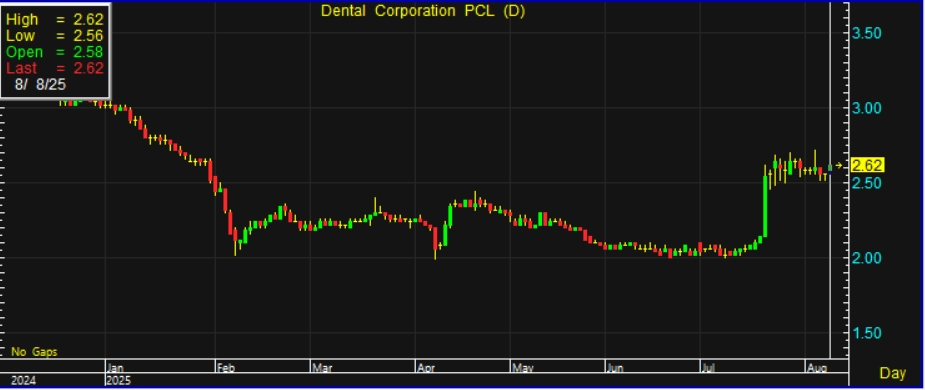This screenshot has width=925, height=390.
Task: Click the Aug month label on time axis
Action: [816, 368]
